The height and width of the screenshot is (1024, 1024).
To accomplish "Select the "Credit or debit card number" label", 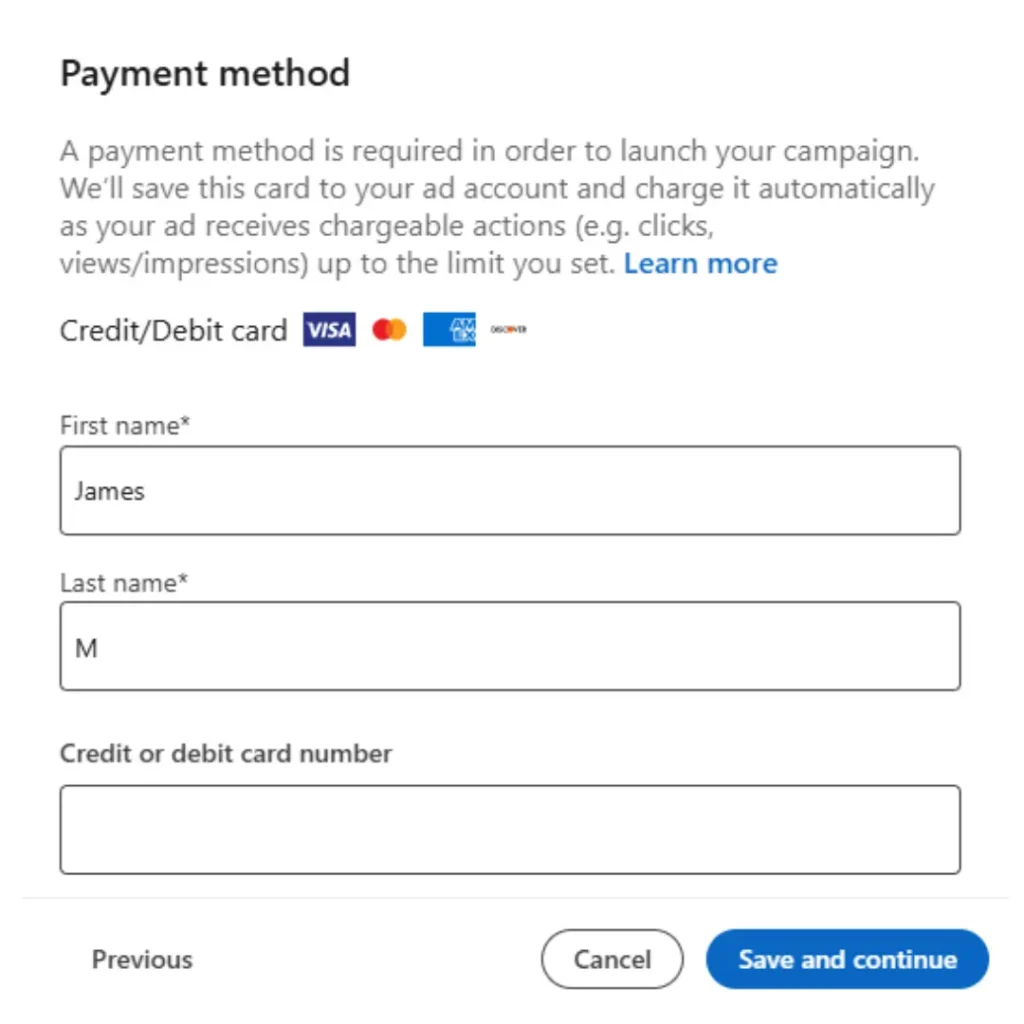I will [x=226, y=754].
